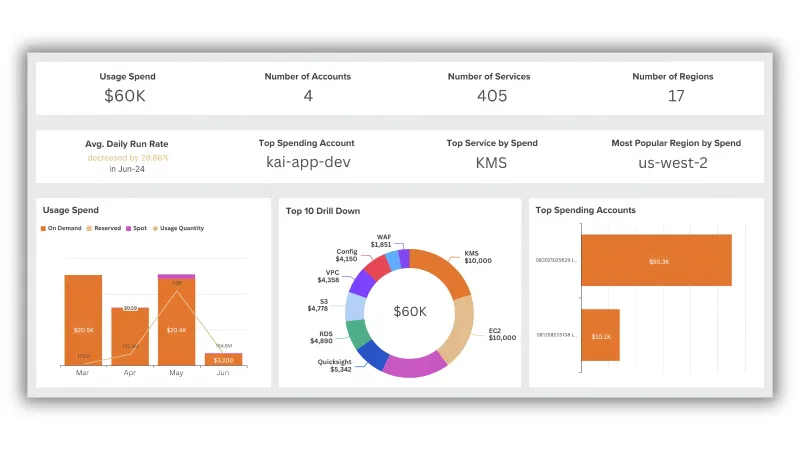This screenshot has width=800, height=450.
Task: Click the Usage Spend $60K value
Action: point(125,96)
